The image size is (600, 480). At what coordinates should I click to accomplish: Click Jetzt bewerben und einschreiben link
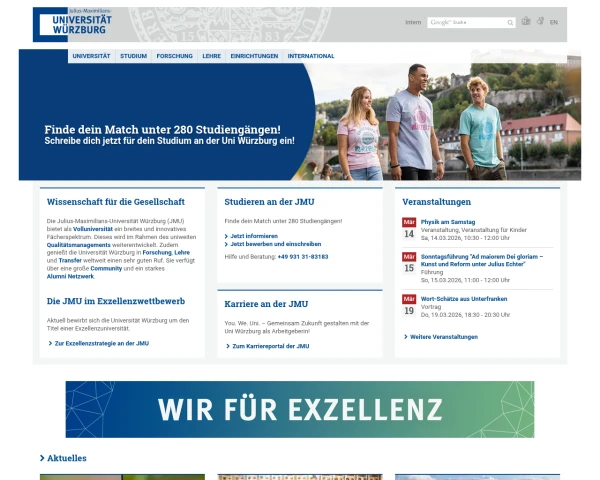coord(276,244)
